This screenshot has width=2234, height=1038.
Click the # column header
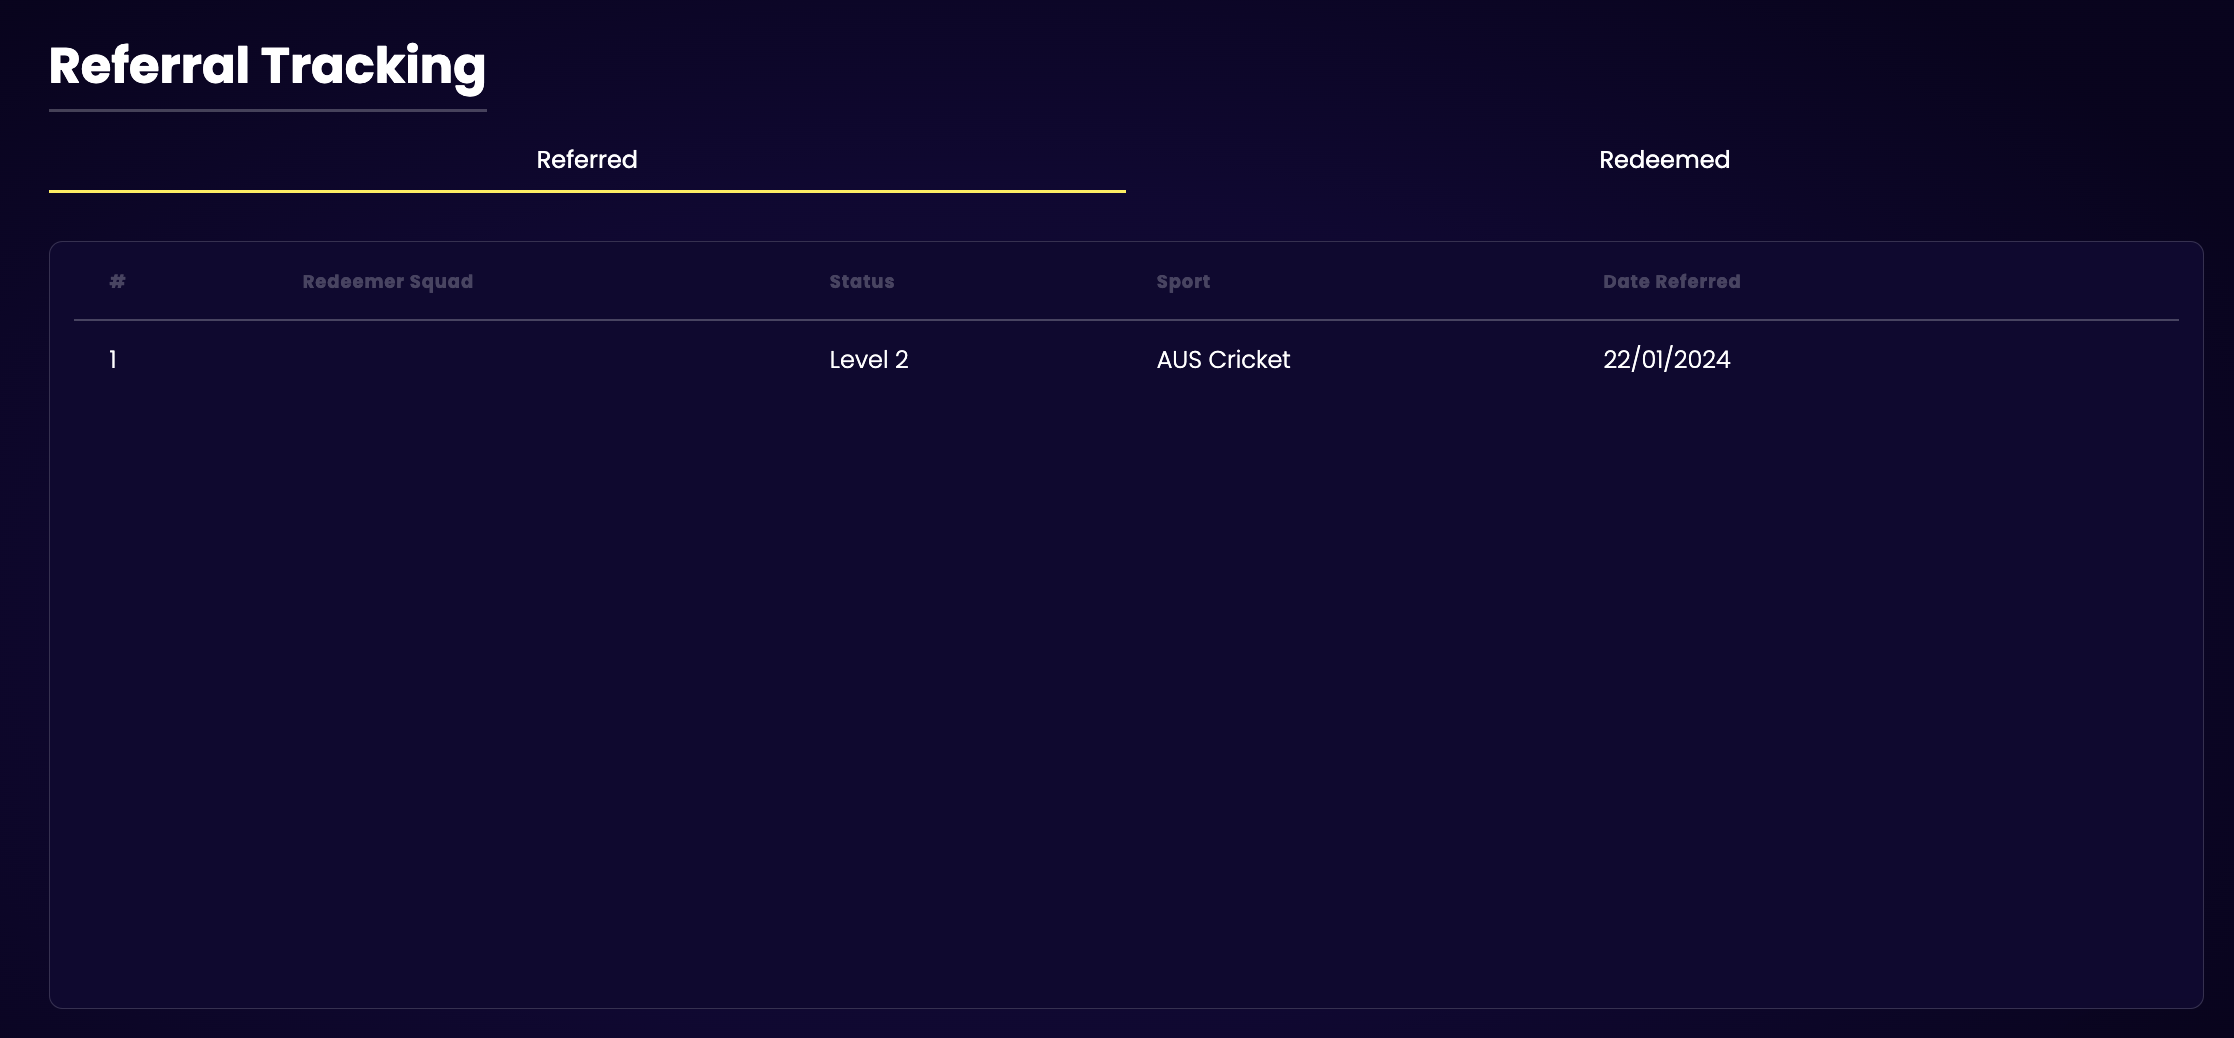tap(117, 282)
